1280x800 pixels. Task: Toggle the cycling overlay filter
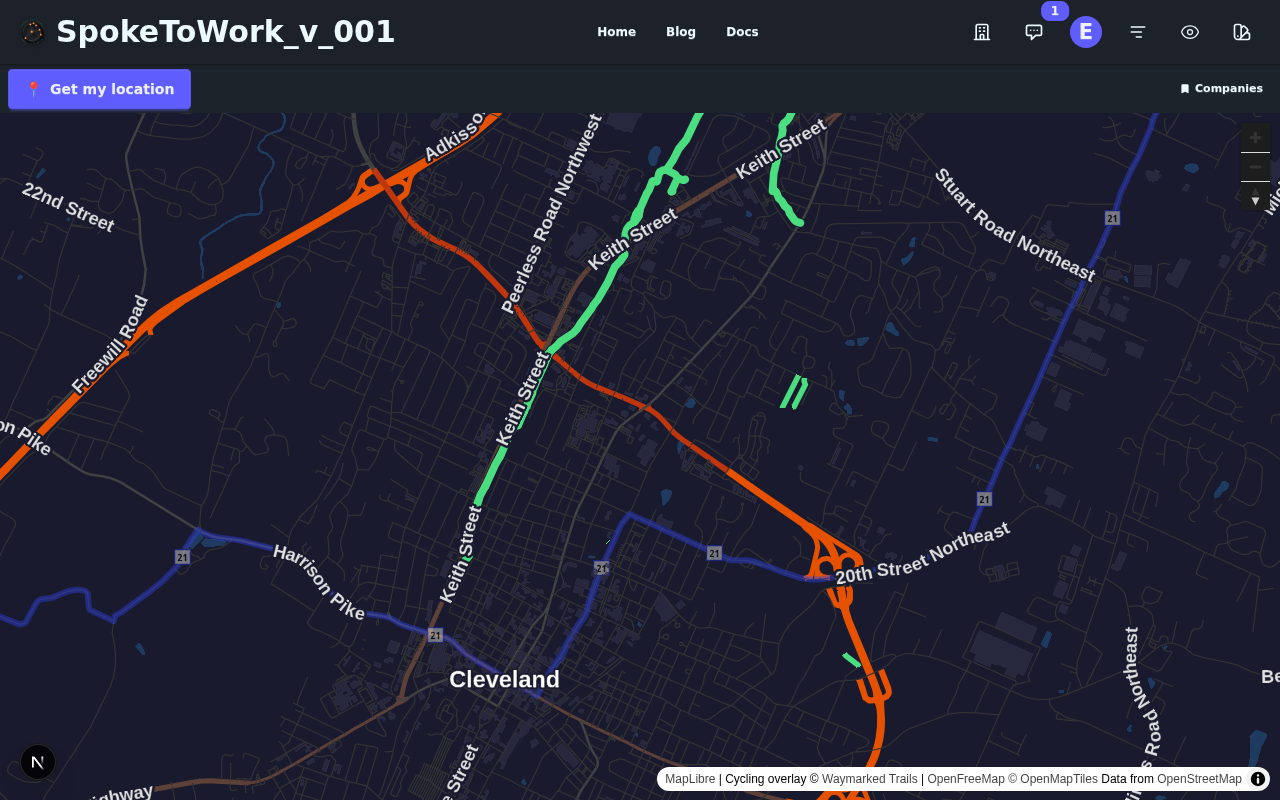(765, 778)
